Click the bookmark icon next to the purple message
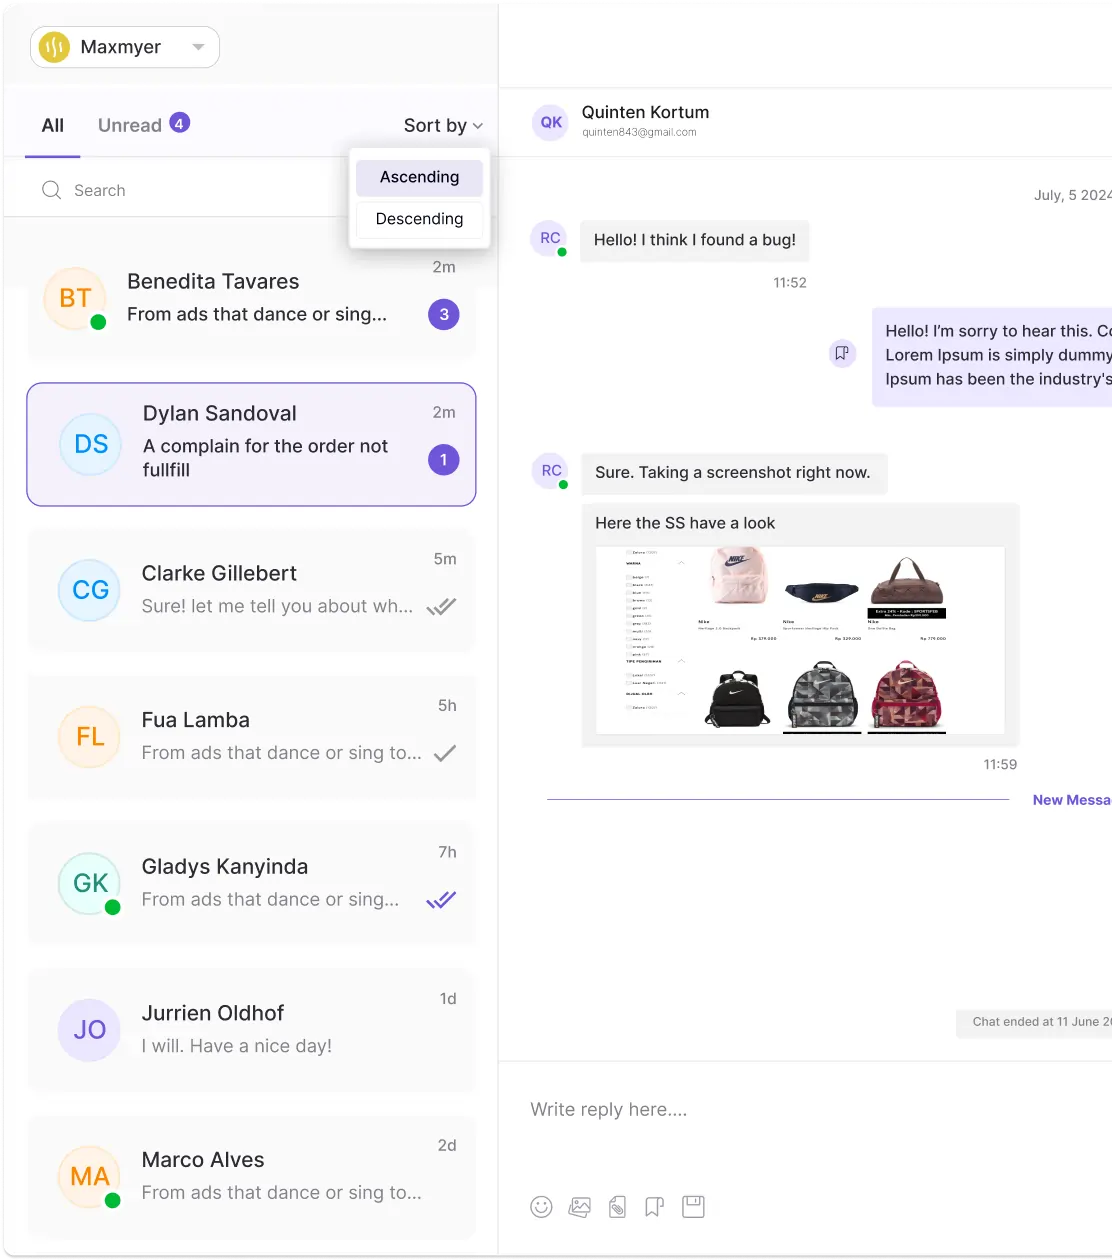 841,353
